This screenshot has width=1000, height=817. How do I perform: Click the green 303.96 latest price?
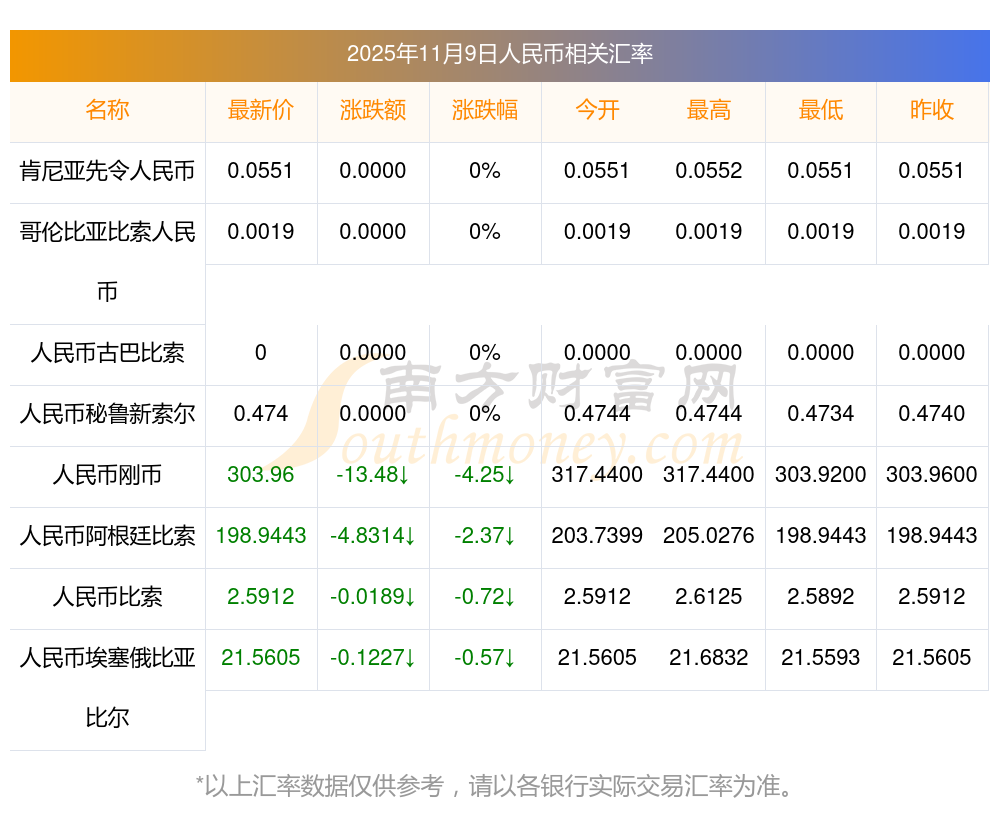(261, 475)
